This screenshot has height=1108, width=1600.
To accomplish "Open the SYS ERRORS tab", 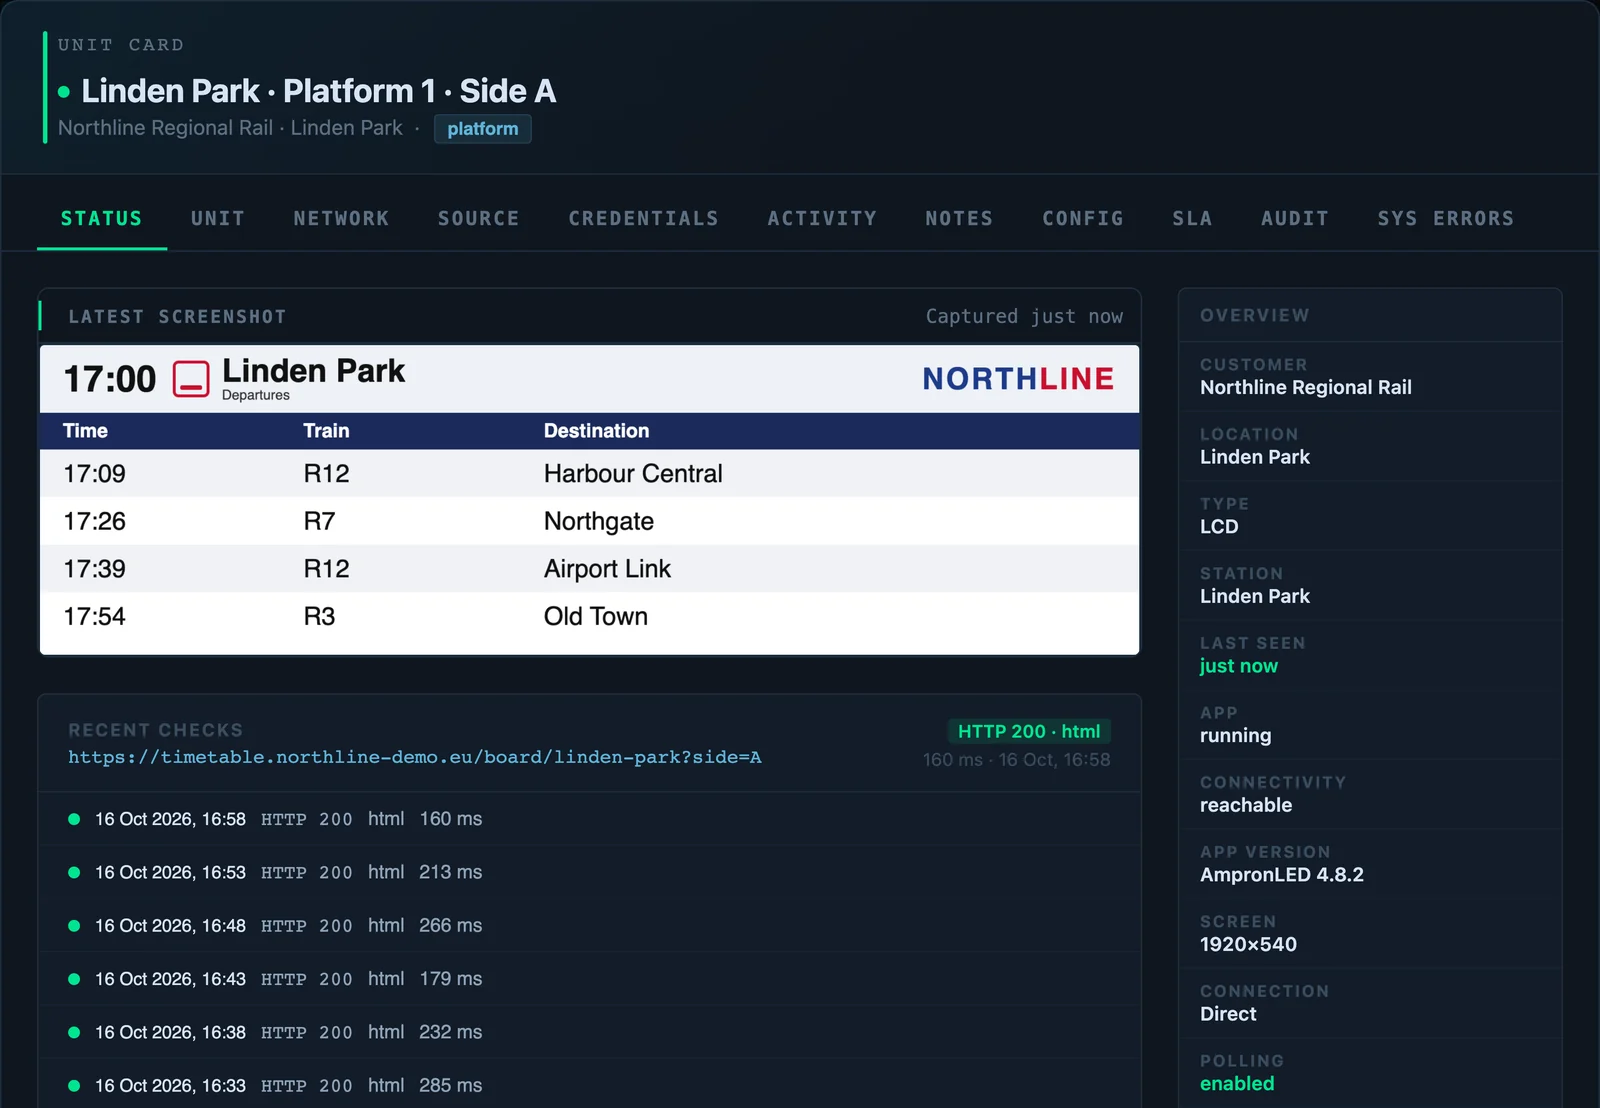I will (x=1445, y=218).
